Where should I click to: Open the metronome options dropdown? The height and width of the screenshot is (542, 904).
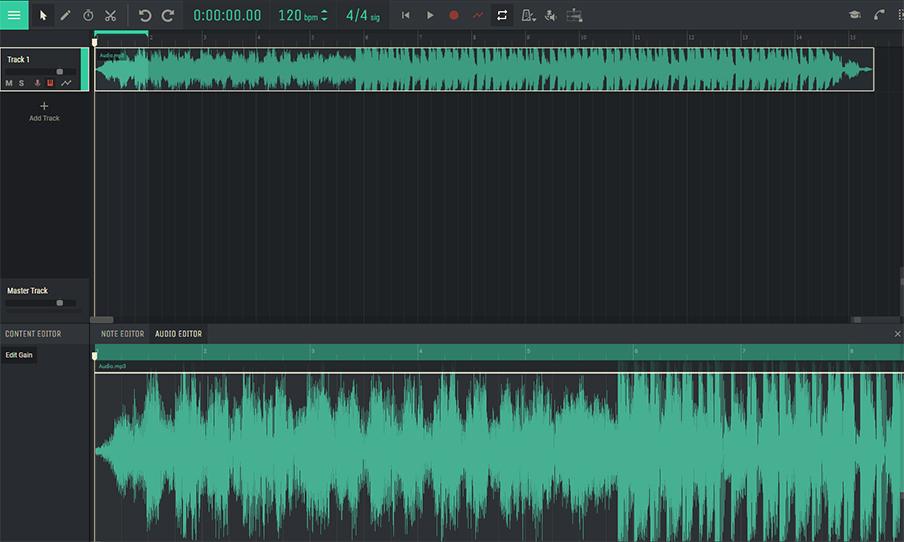528,16
